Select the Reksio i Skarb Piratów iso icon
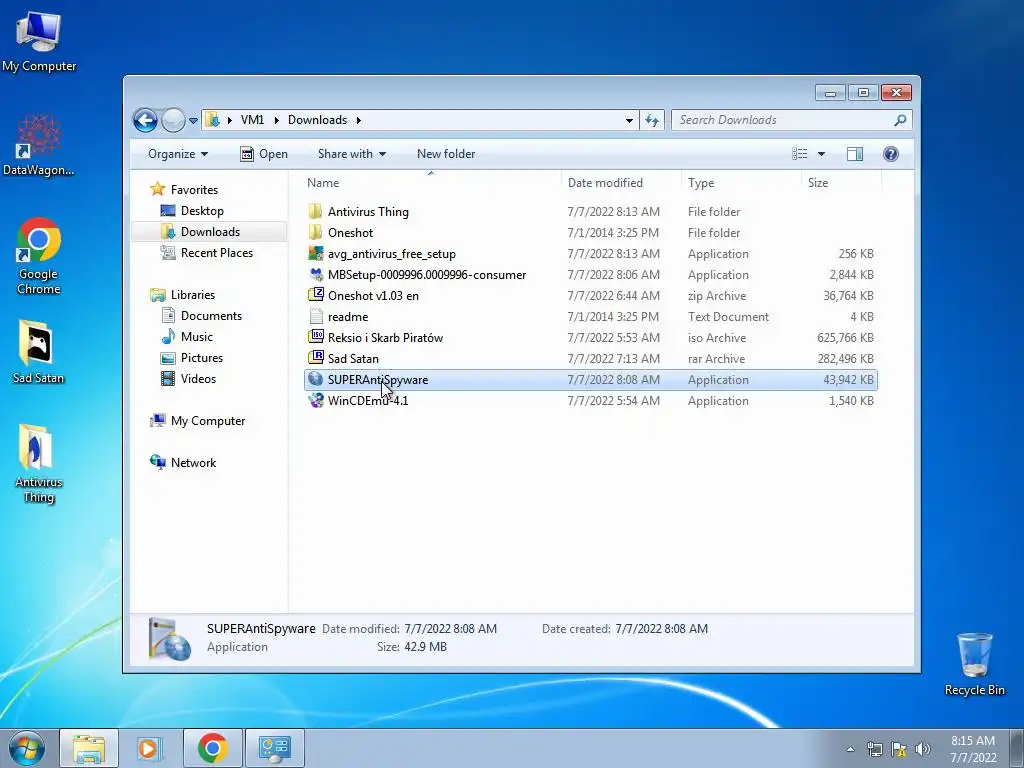 [315, 337]
